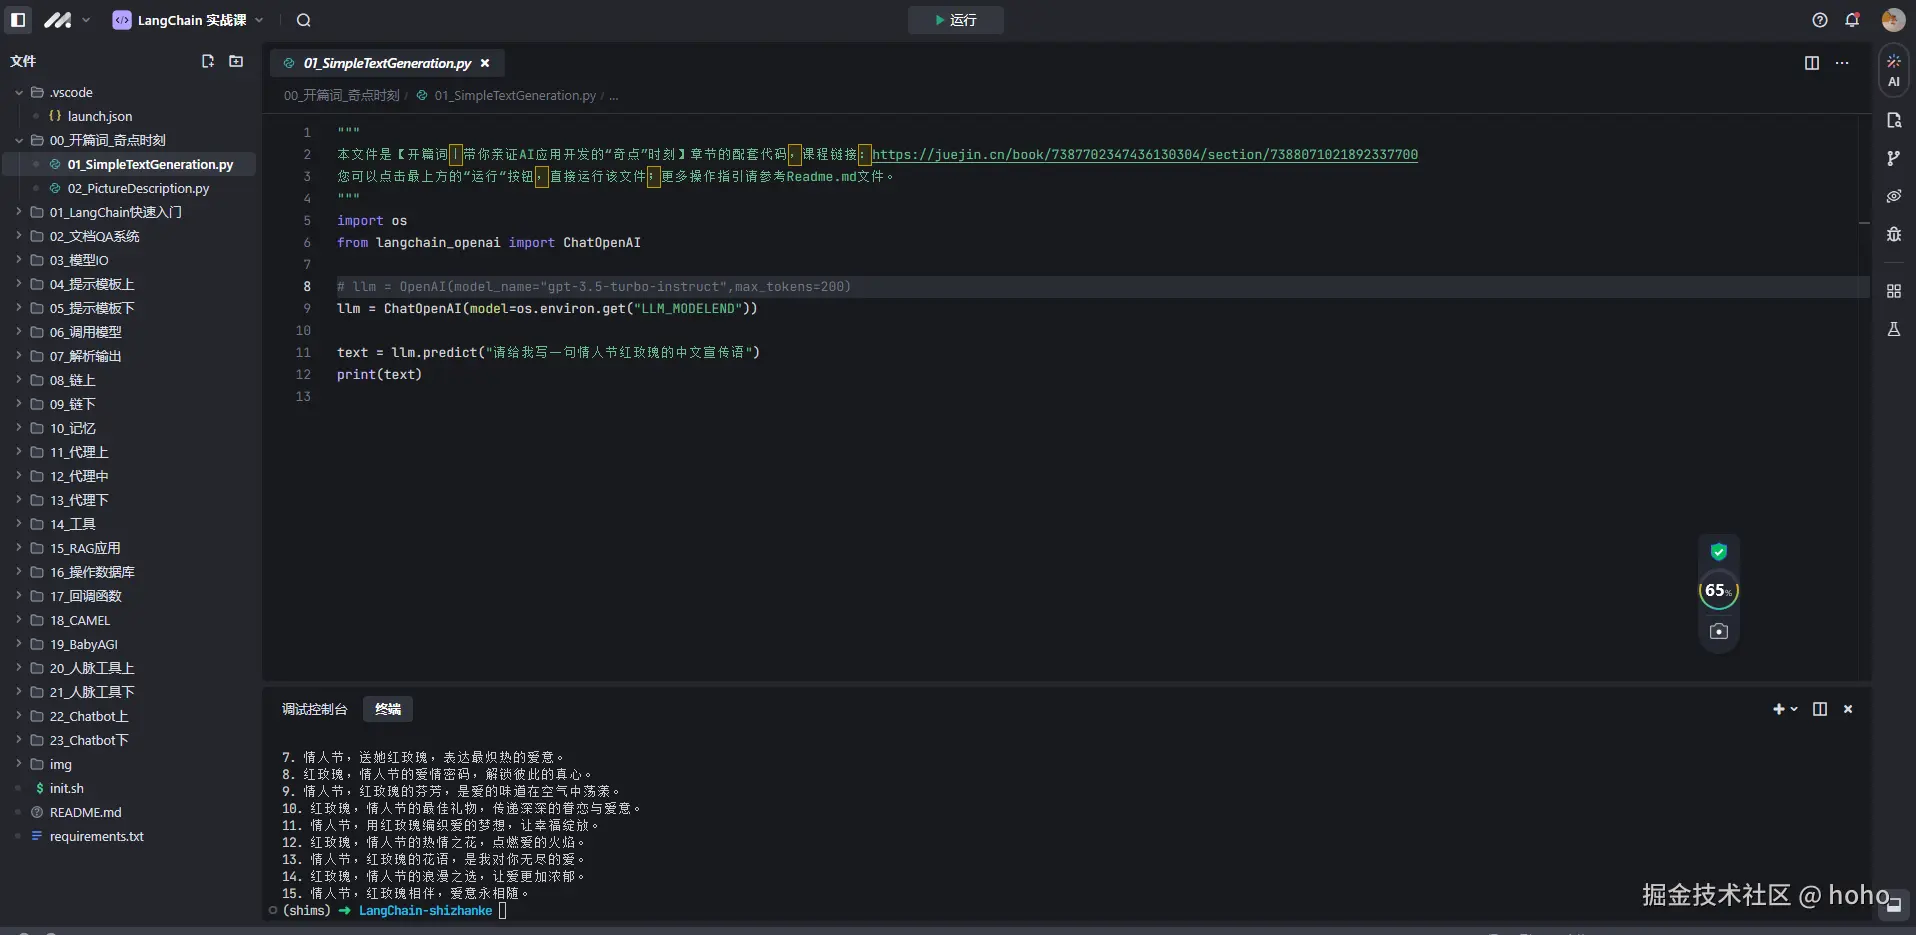The image size is (1916, 935).
Task: Expand the 15_RAG应用 folder
Action: click(85, 548)
